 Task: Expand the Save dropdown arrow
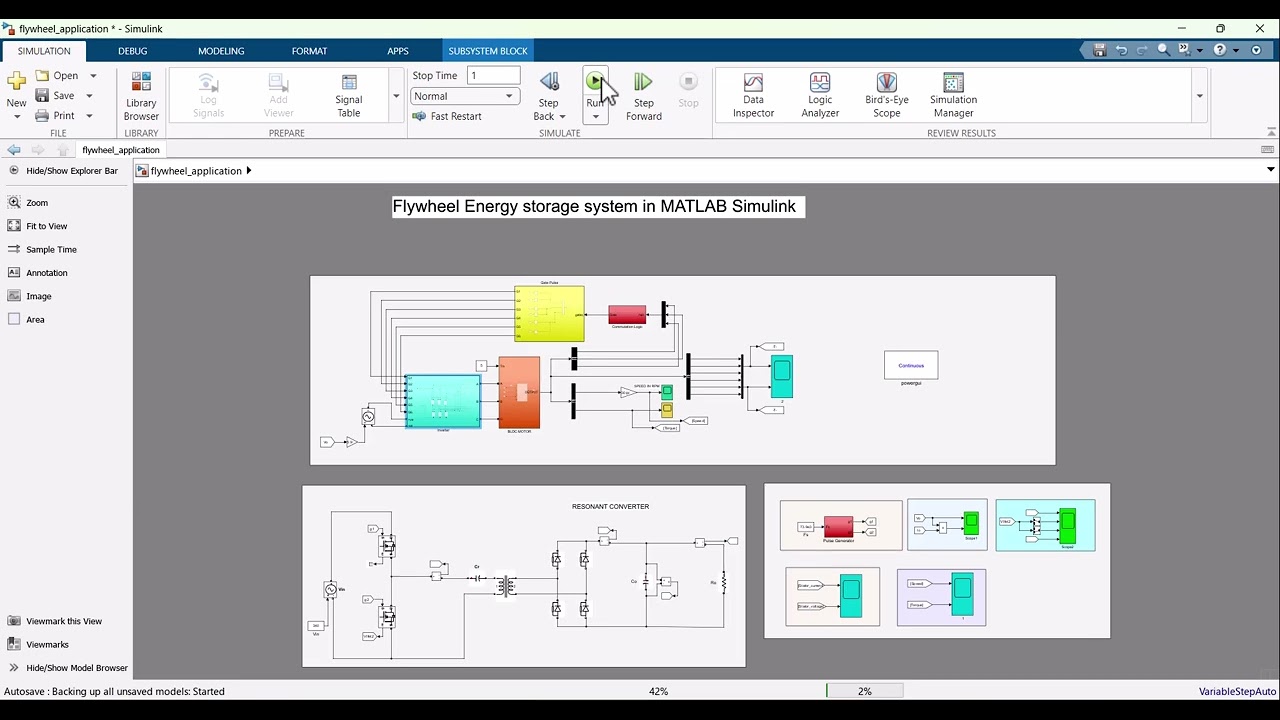click(x=89, y=96)
